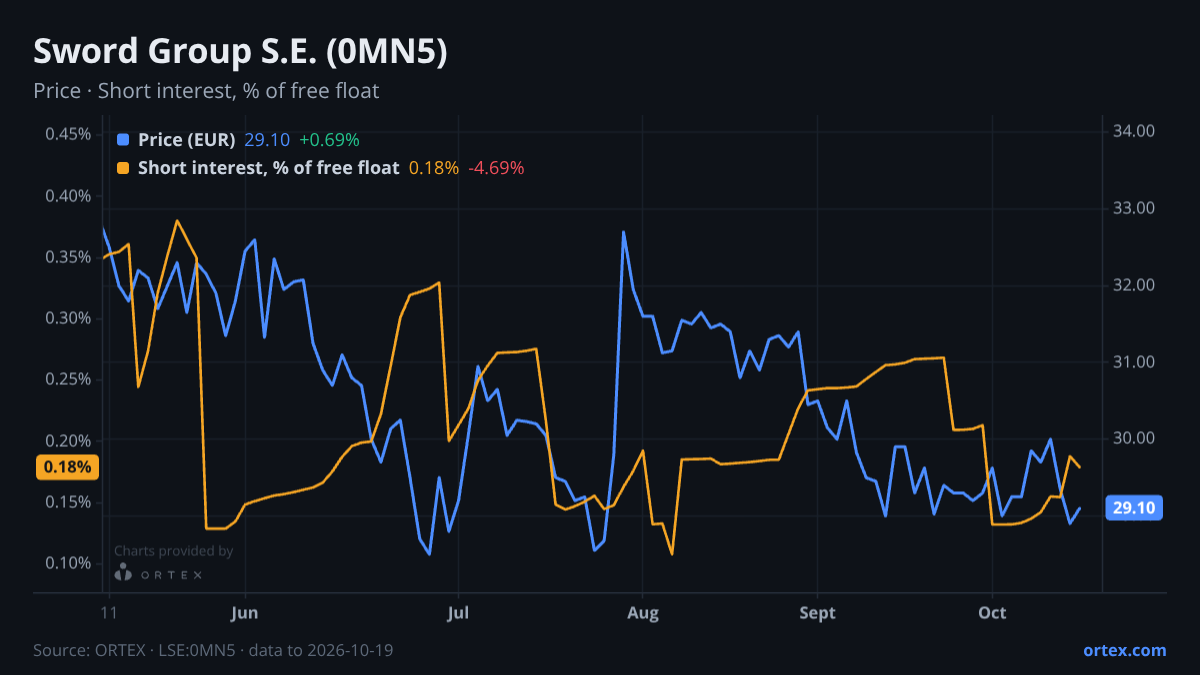Click the orange Short interest legend swatch
Screen dimensions: 1200x675
[123, 168]
